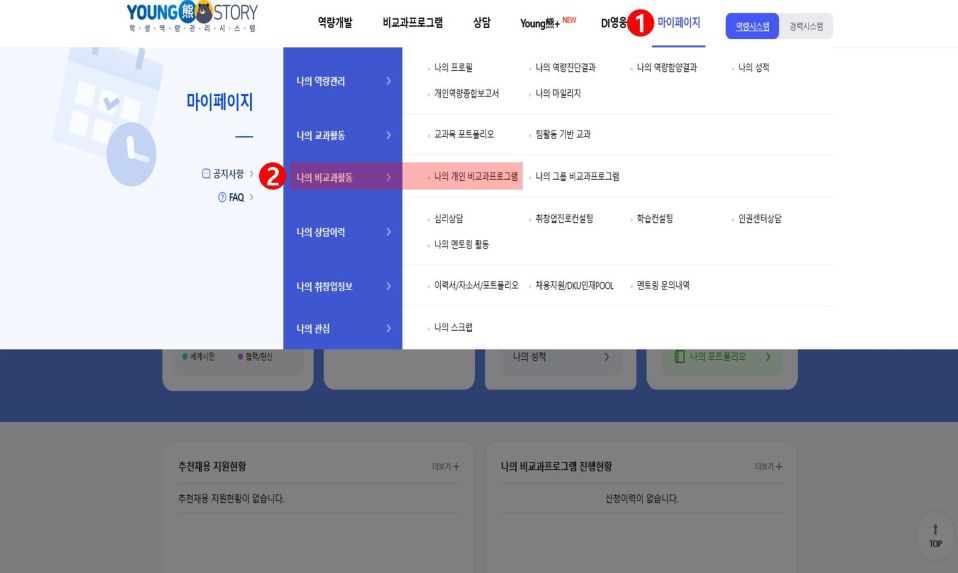Click the 협력/헌신 legend item

[255, 357]
